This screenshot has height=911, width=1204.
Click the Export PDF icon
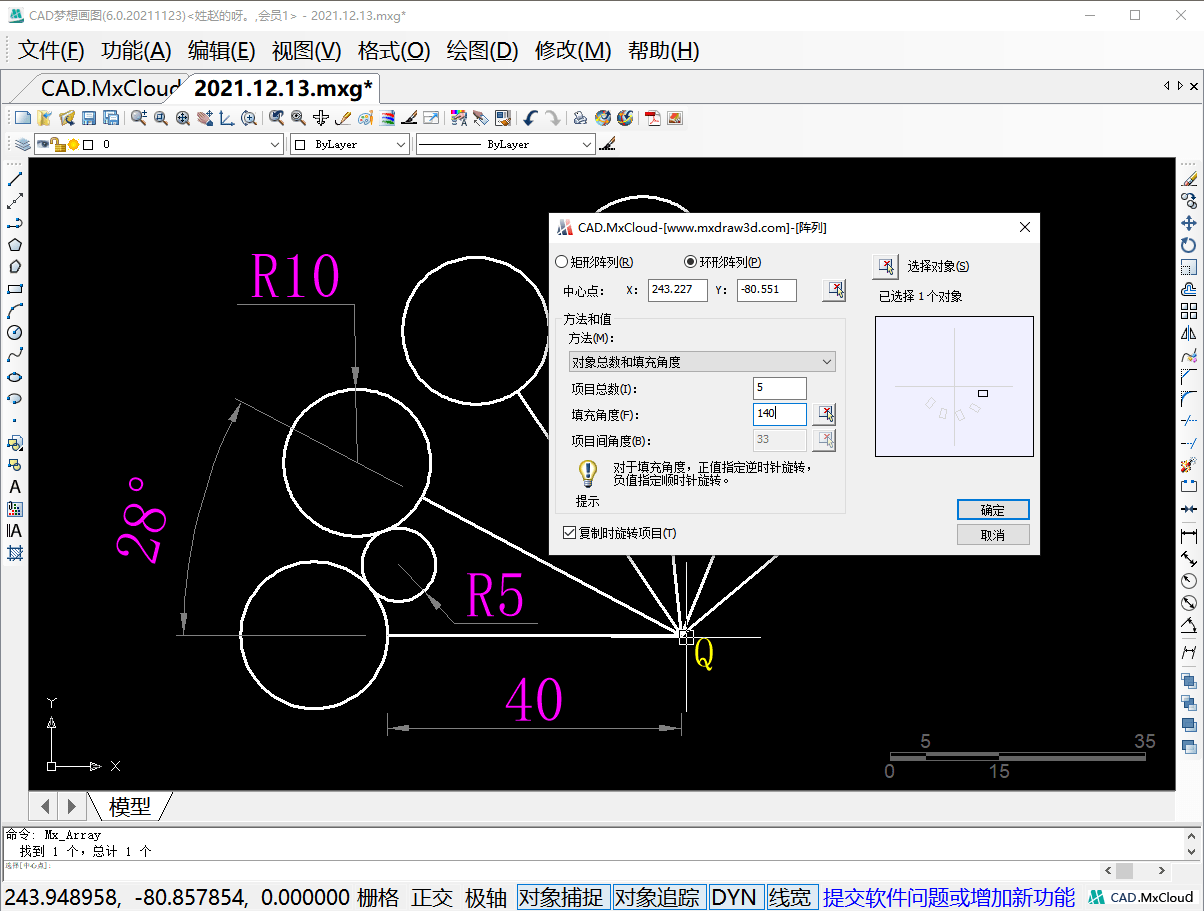653,118
